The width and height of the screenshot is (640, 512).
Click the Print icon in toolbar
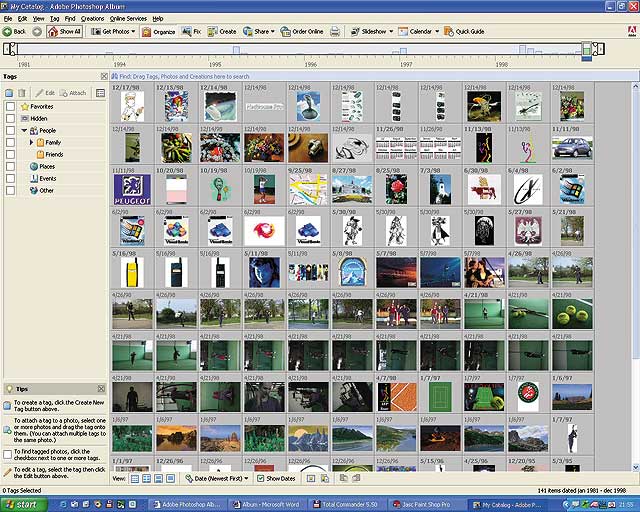[x=335, y=31]
